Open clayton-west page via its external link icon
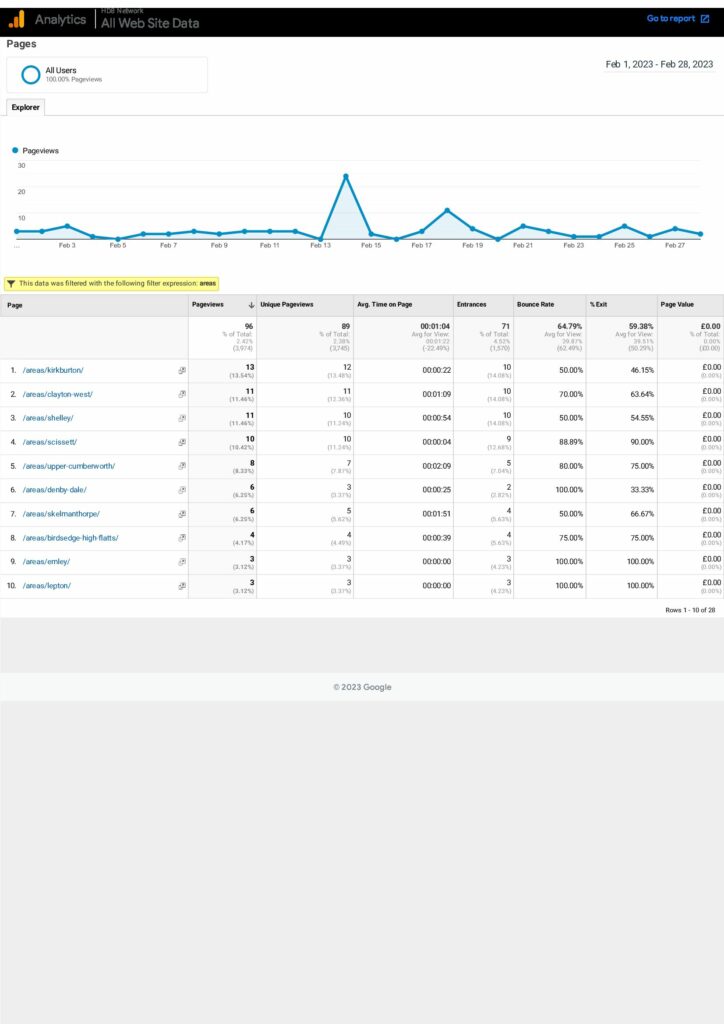This screenshot has width=724, height=1024. 182,394
